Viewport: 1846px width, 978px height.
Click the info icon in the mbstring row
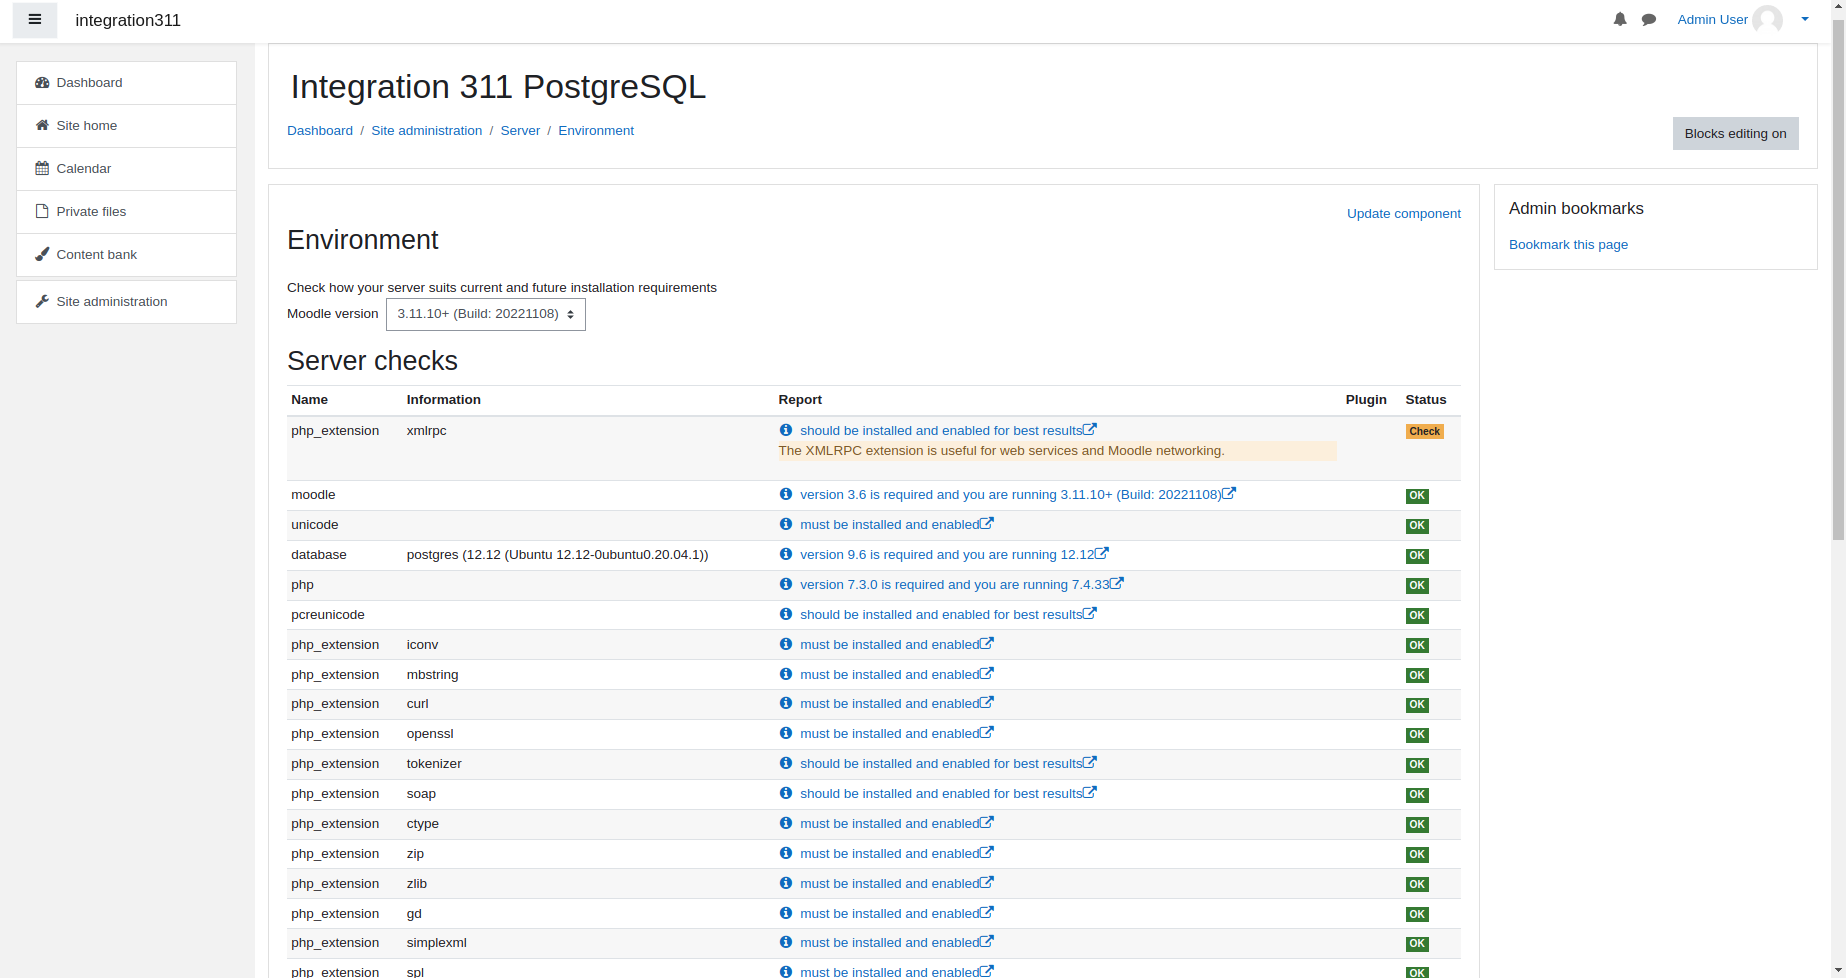click(x=786, y=674)
